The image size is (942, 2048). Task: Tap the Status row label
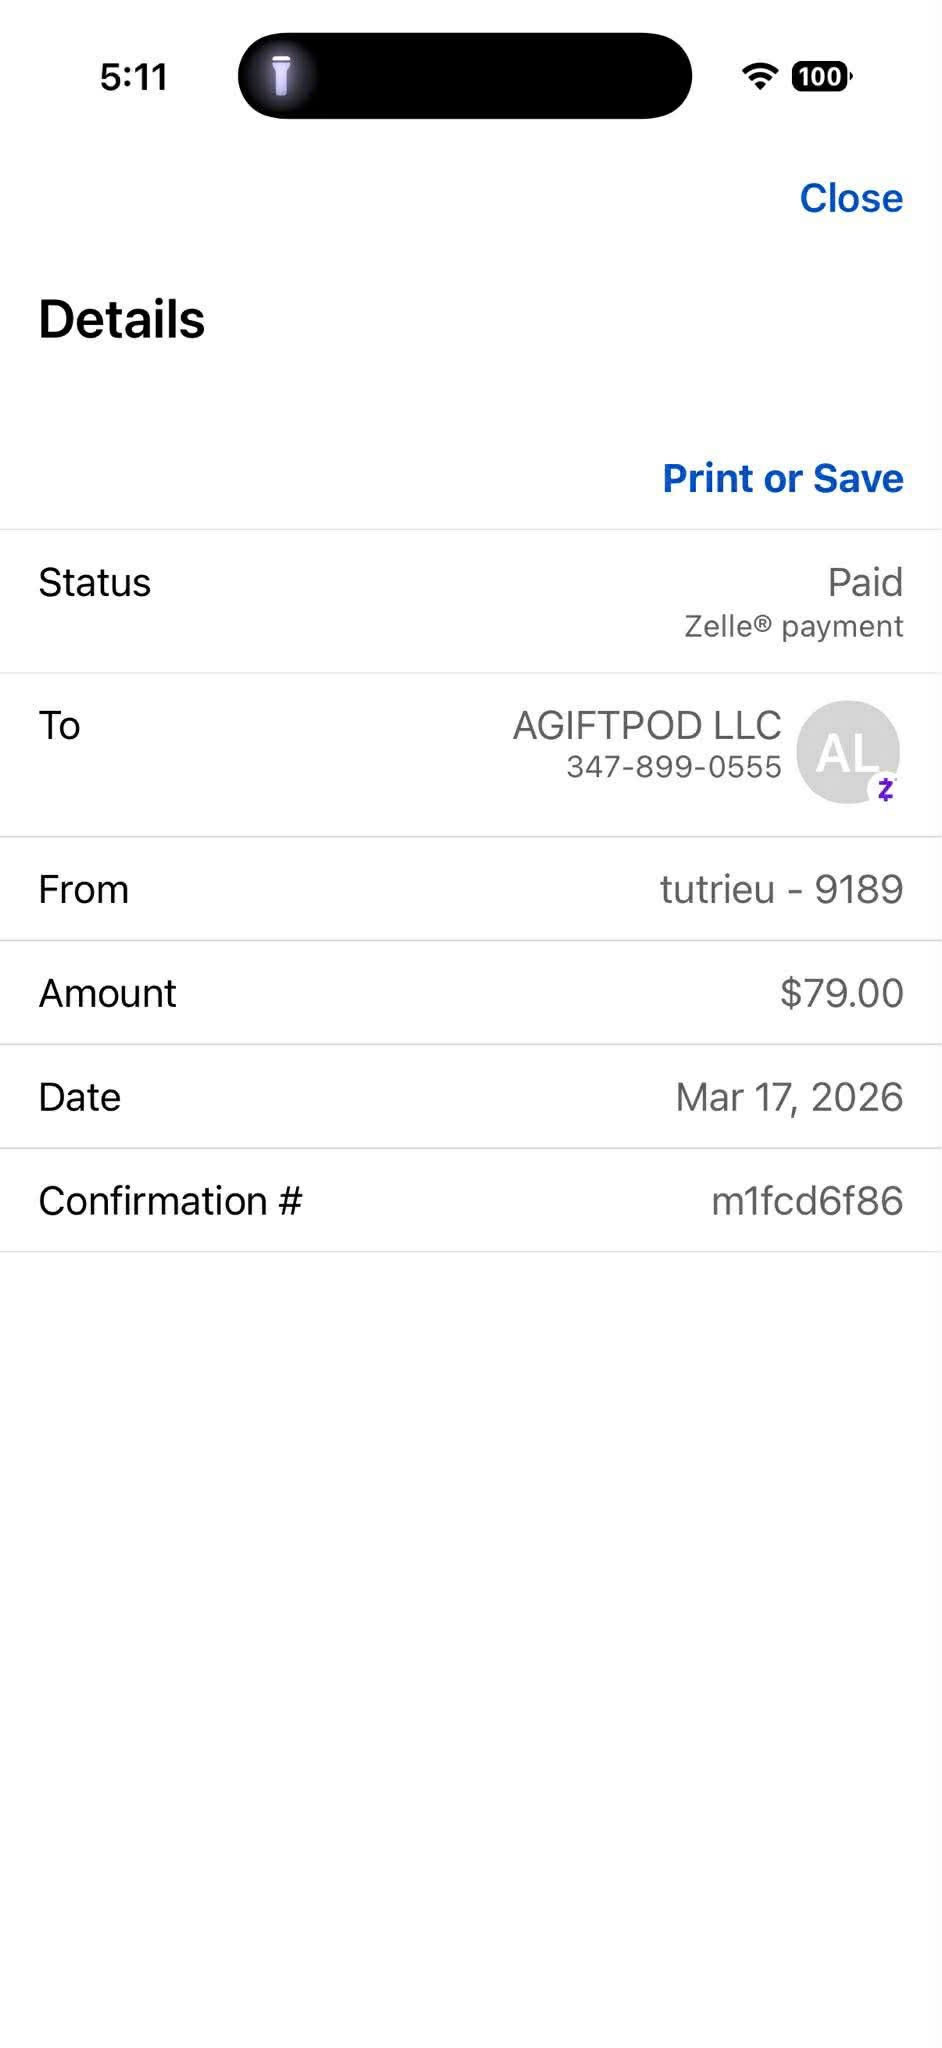(95, 583)
